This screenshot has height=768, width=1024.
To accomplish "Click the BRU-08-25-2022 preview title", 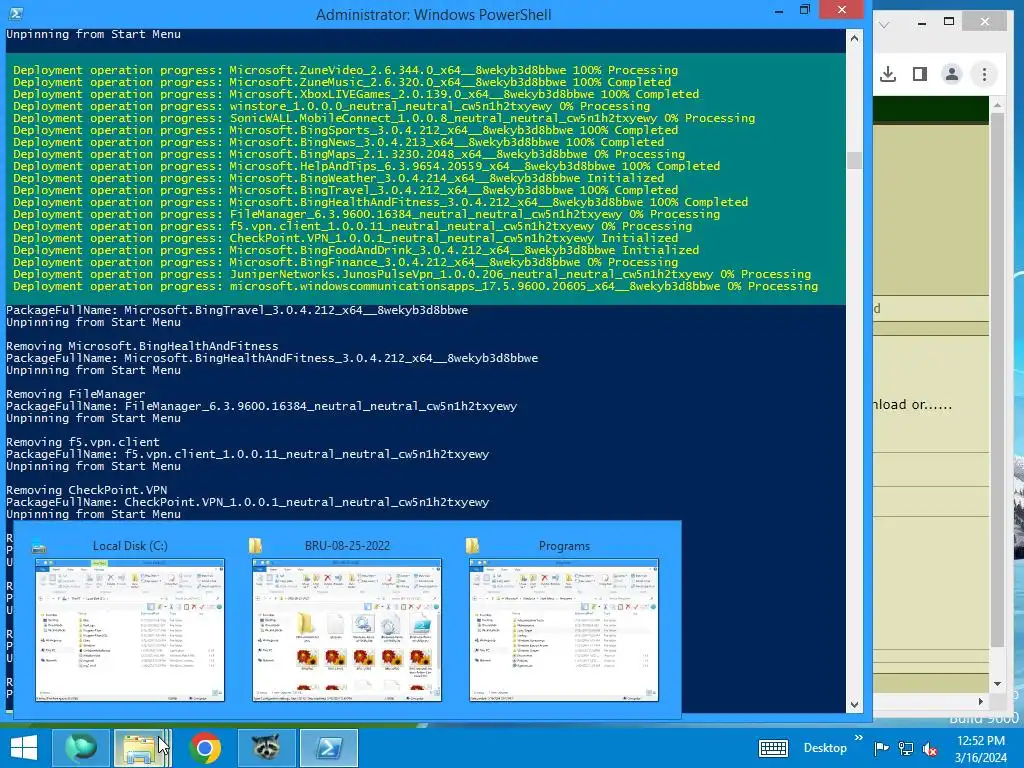I will tap(347, 546).
